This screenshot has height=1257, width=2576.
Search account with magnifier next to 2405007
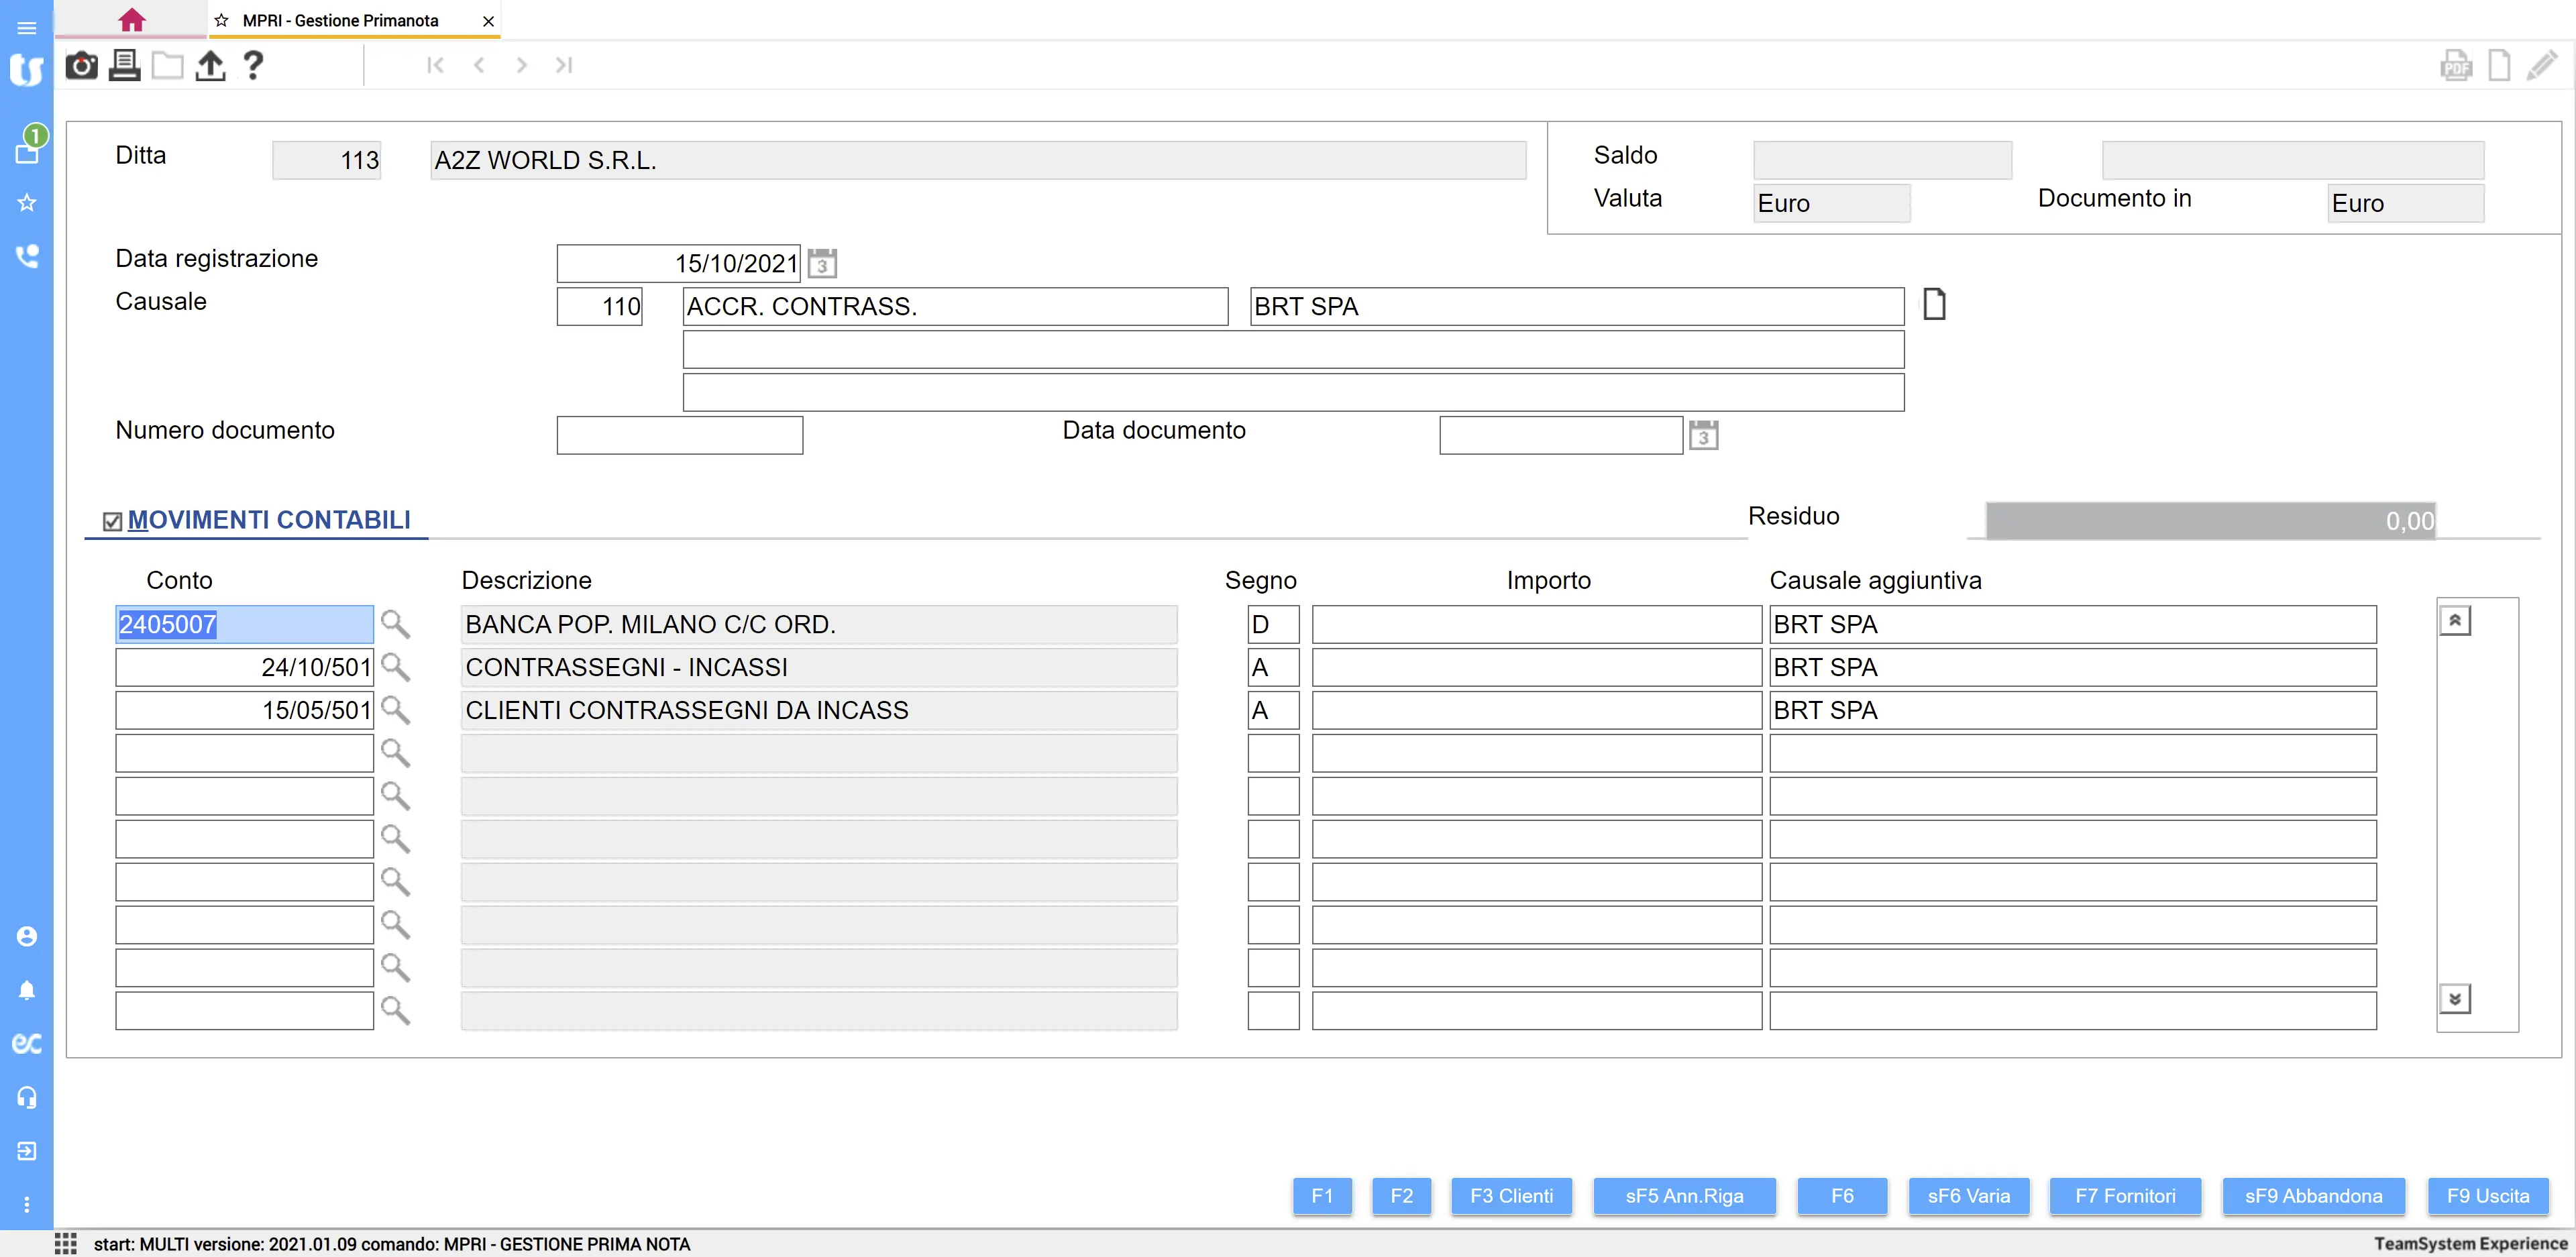click(395, 625)
